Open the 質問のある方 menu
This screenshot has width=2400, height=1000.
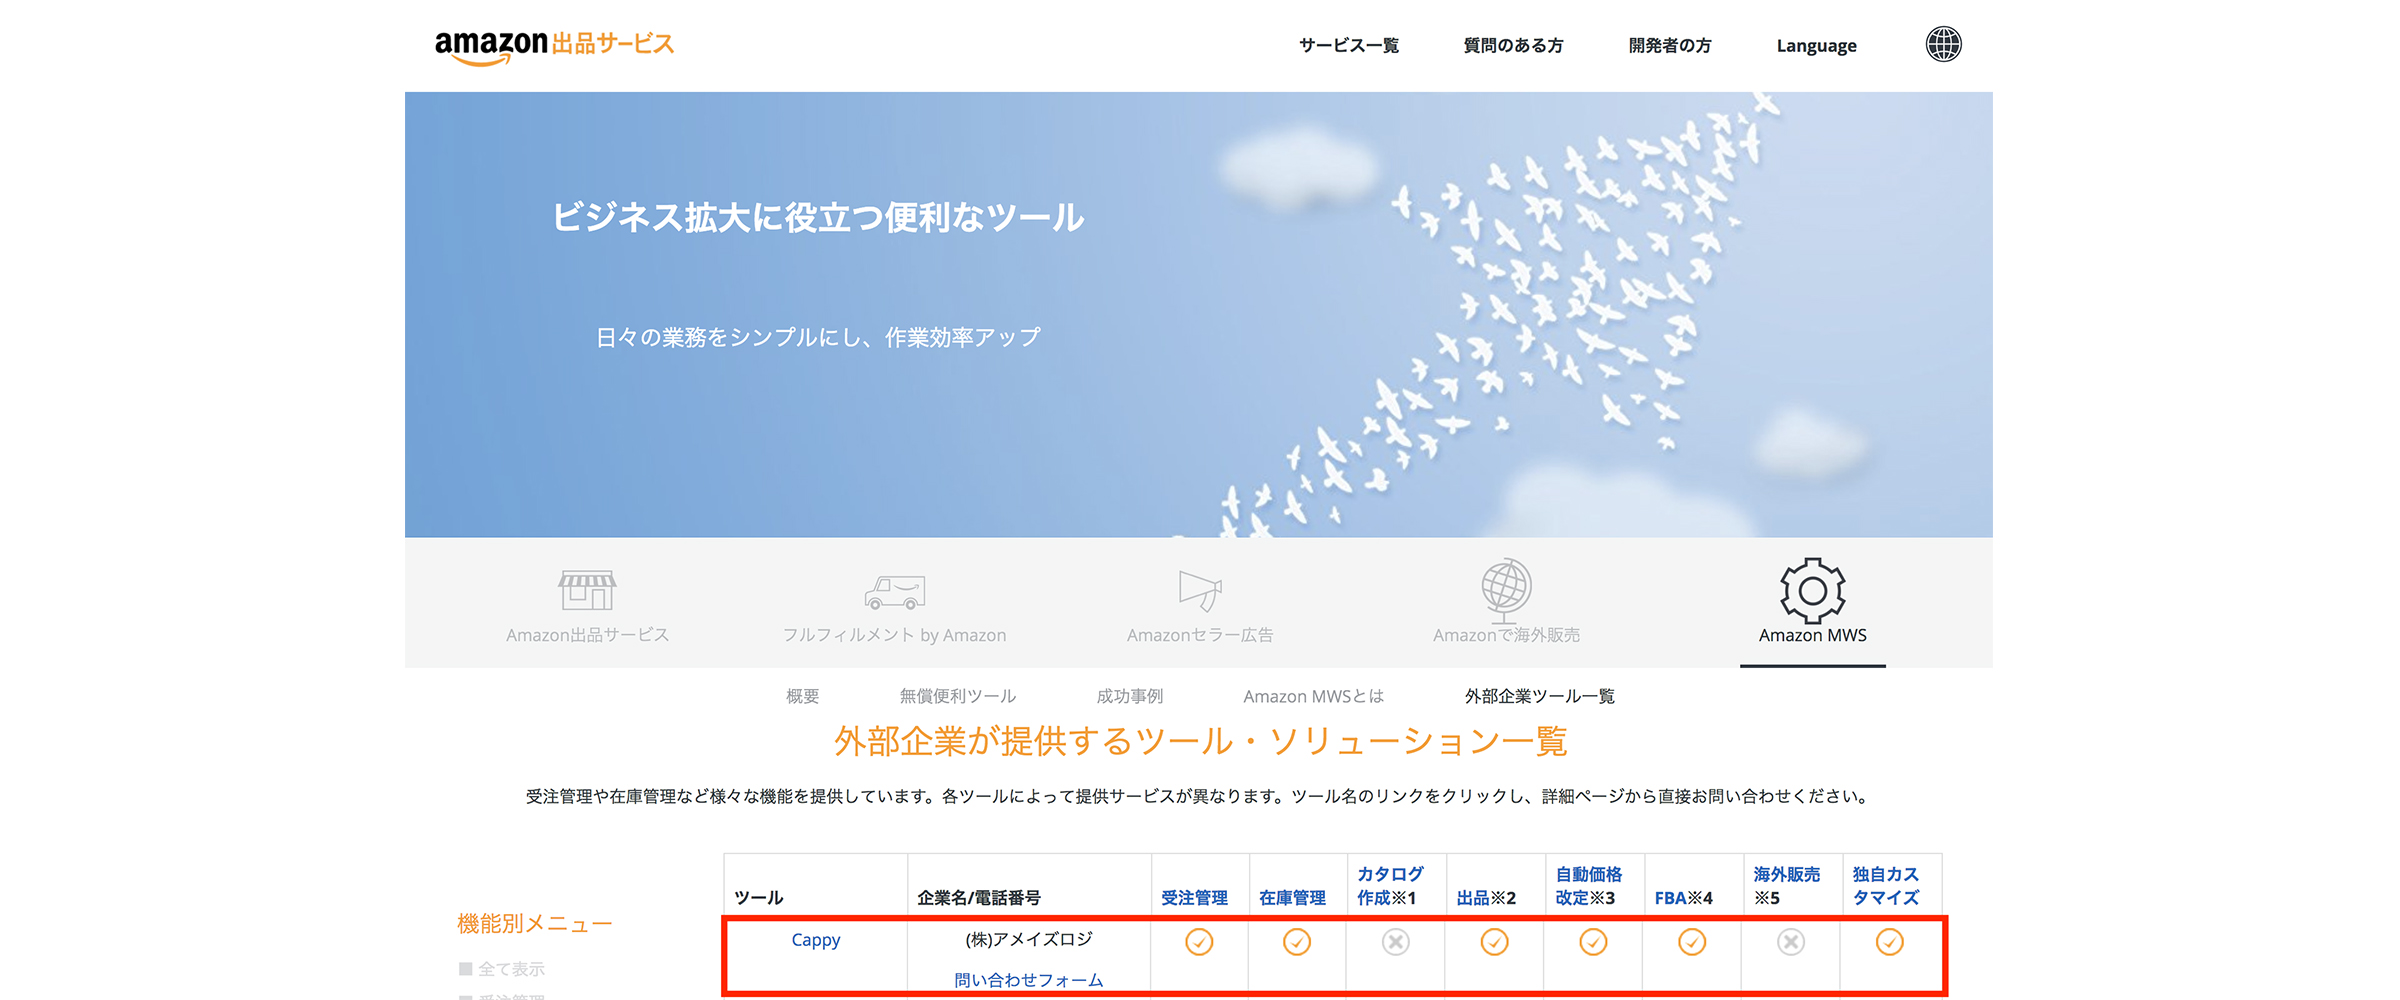click(1513, 46)
